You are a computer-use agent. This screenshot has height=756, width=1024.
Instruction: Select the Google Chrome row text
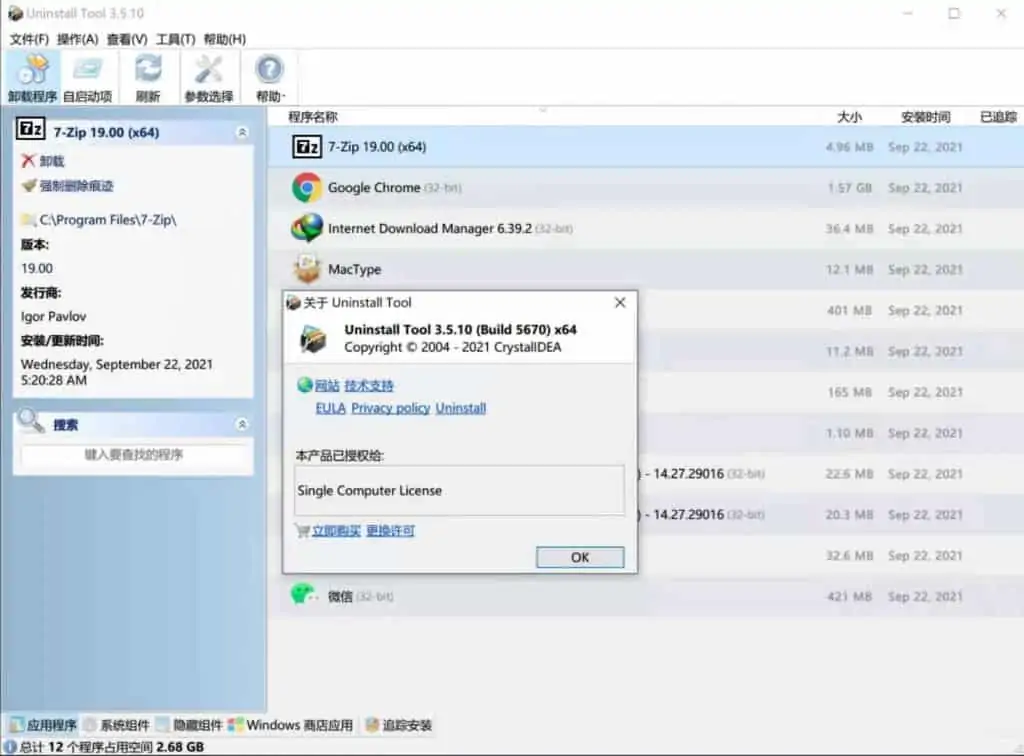pos(374,188)
